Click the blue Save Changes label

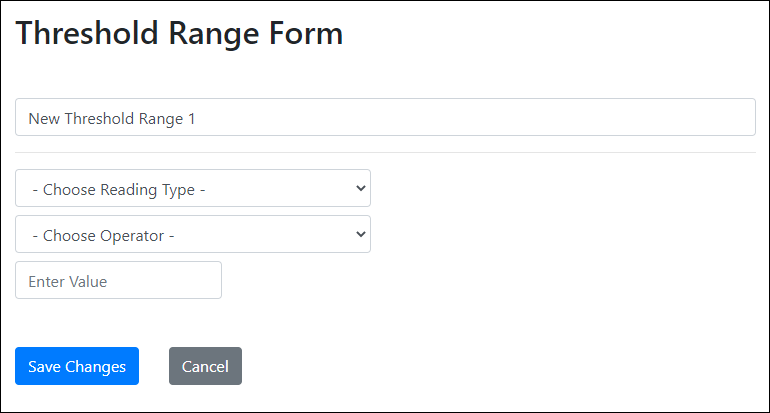(77, 367)
